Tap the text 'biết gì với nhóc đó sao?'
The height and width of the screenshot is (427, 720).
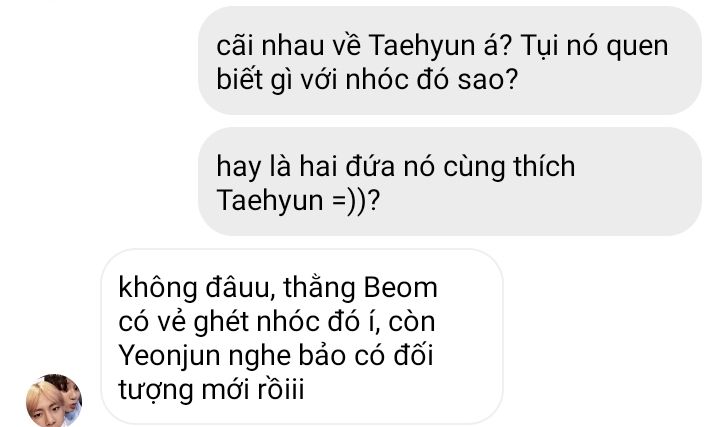pos(367,79)
